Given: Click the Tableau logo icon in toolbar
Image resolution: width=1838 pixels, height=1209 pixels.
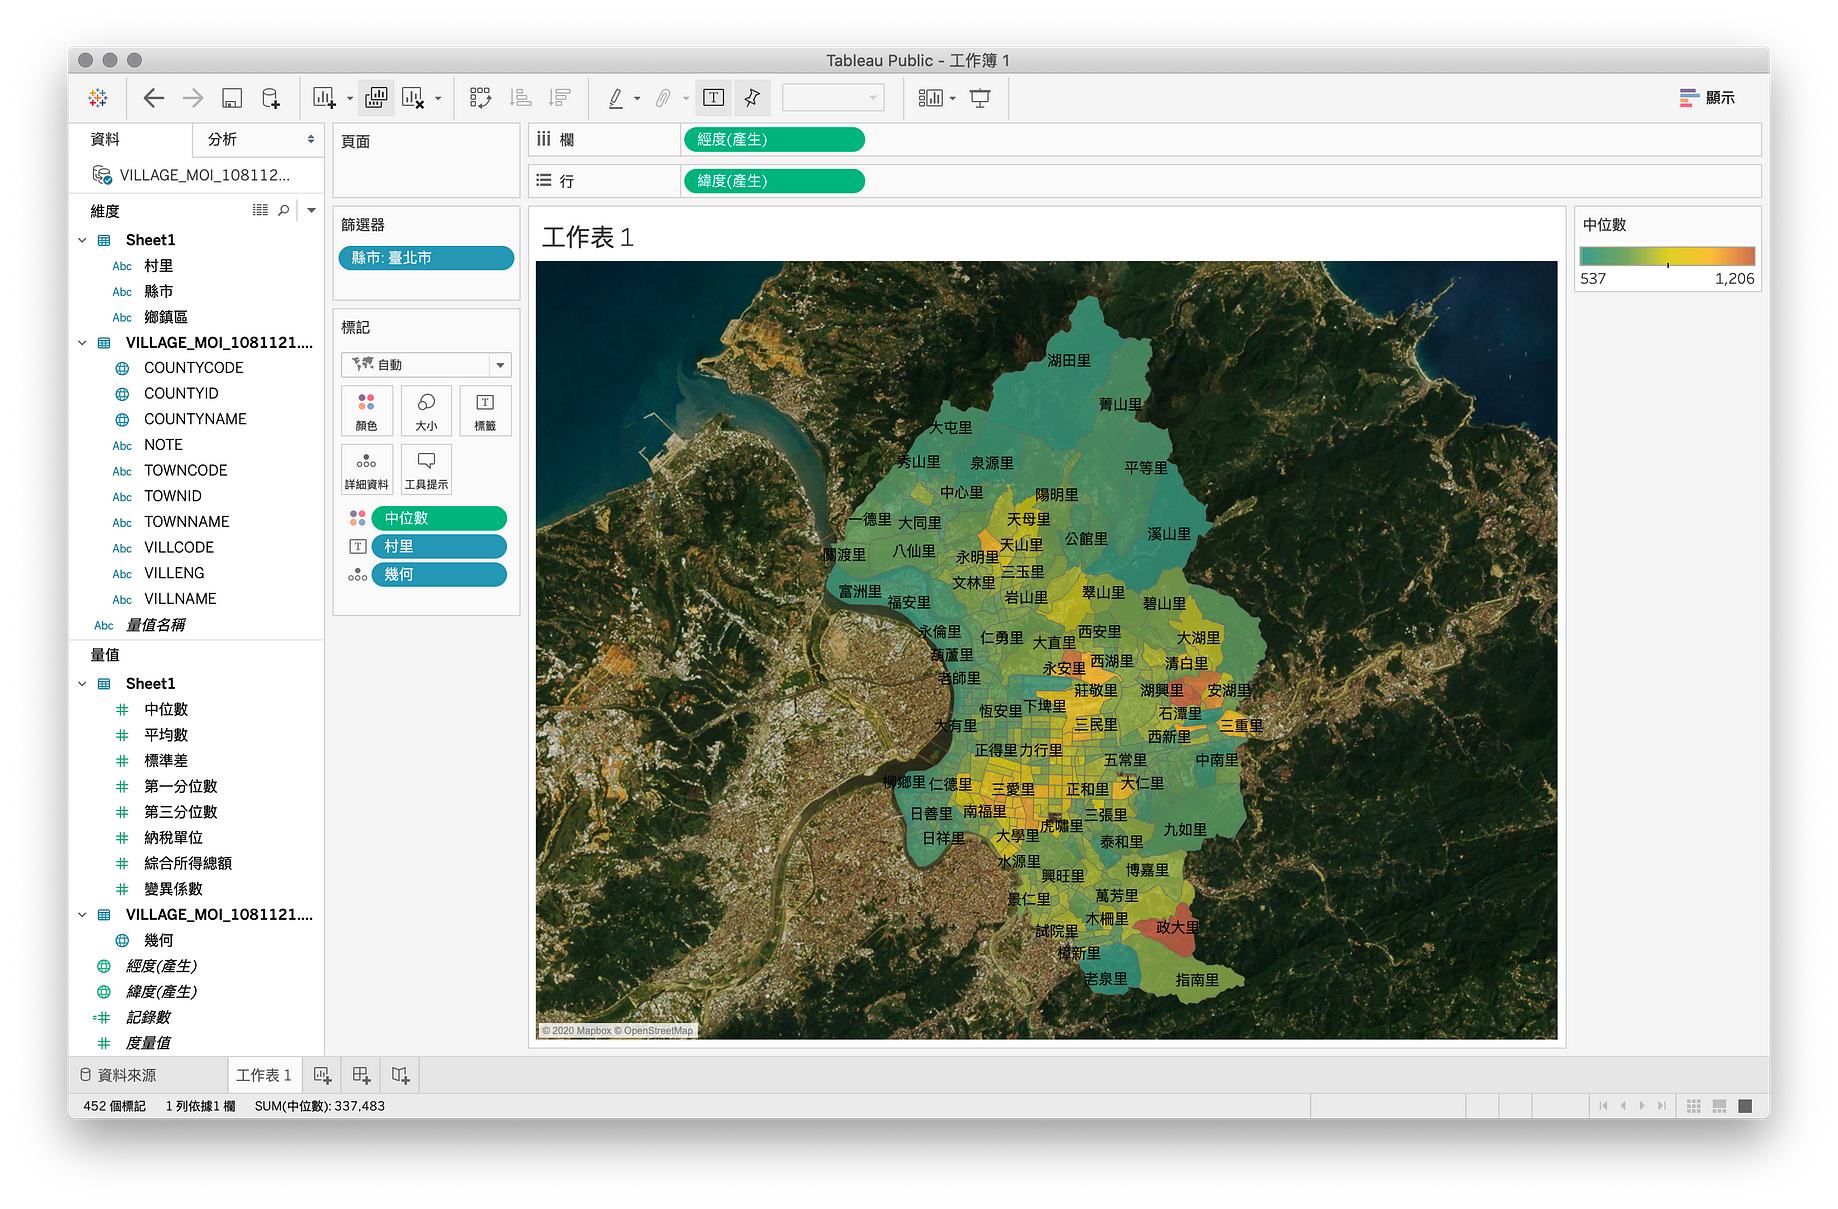Looking at the screenshot, I should click(98, 98).
